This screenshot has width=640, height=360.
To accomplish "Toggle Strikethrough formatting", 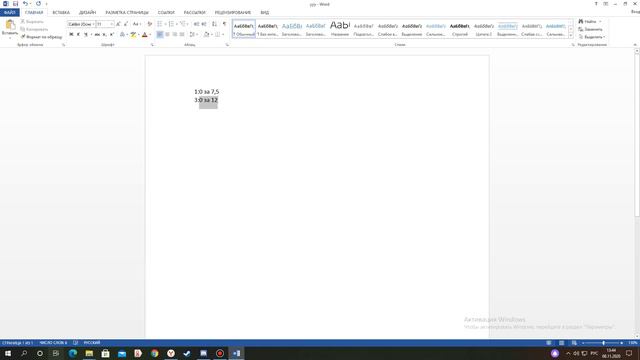I will (97, 35).
